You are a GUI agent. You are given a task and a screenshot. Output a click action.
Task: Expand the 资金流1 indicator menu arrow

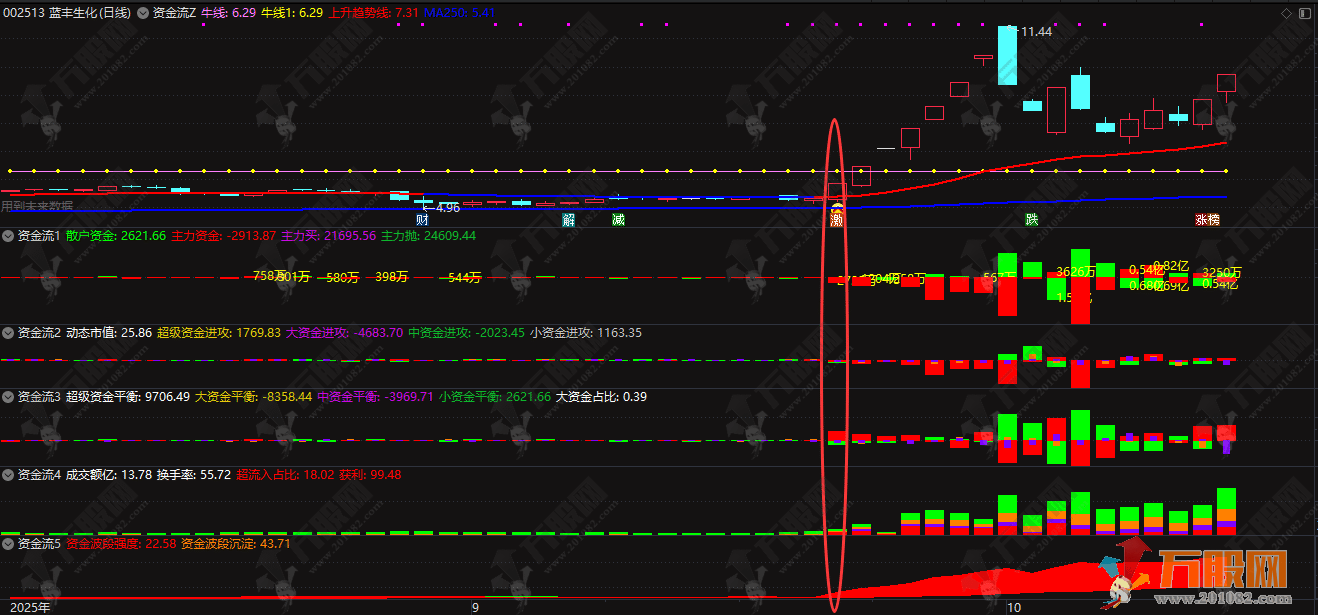tap(9, 236)
